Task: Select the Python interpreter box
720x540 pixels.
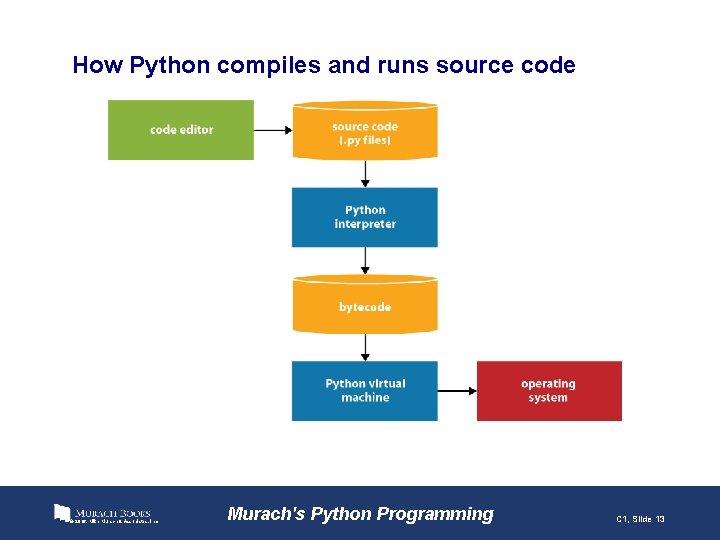Action: pos(365,217)
